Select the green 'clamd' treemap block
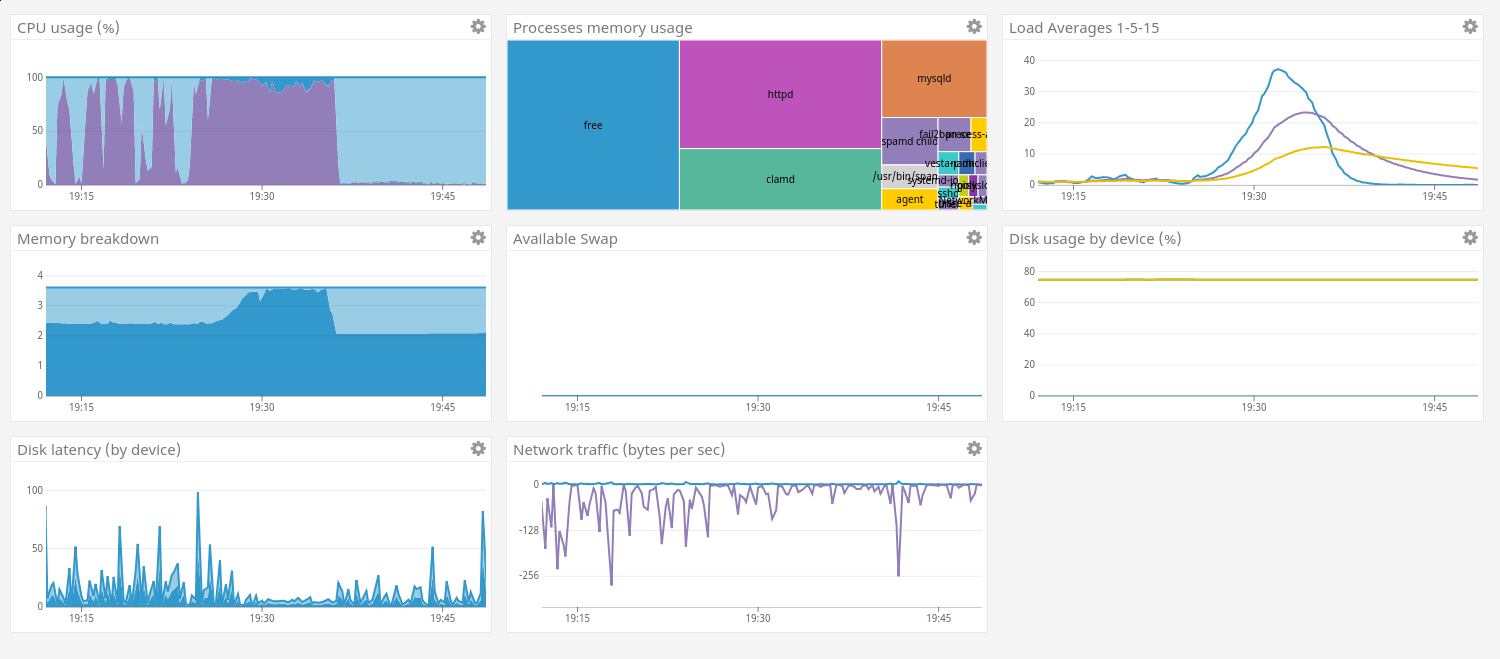 780,179
